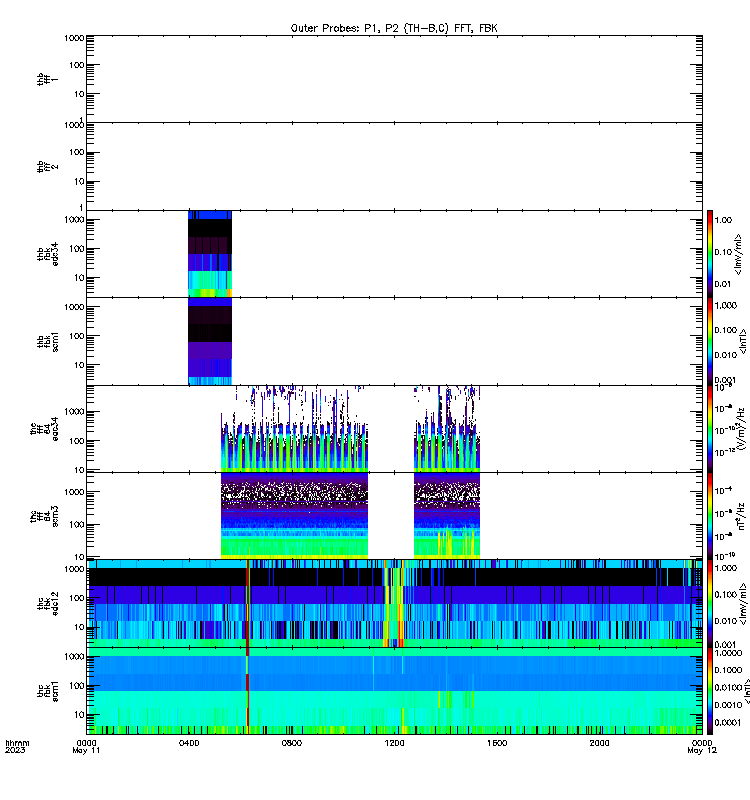Click the "100" y-axis tick on thb fff 2 panel

tap(77, 152)
